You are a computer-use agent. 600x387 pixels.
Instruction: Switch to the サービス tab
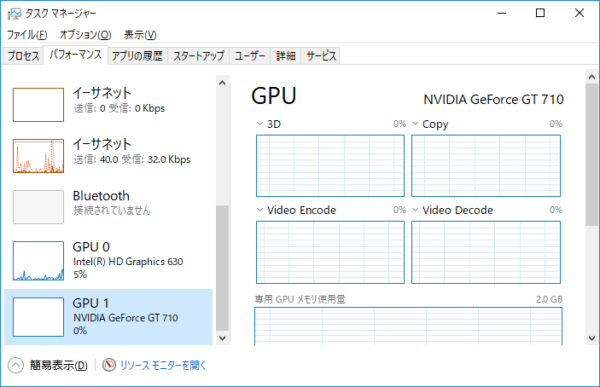pos(321,56)
